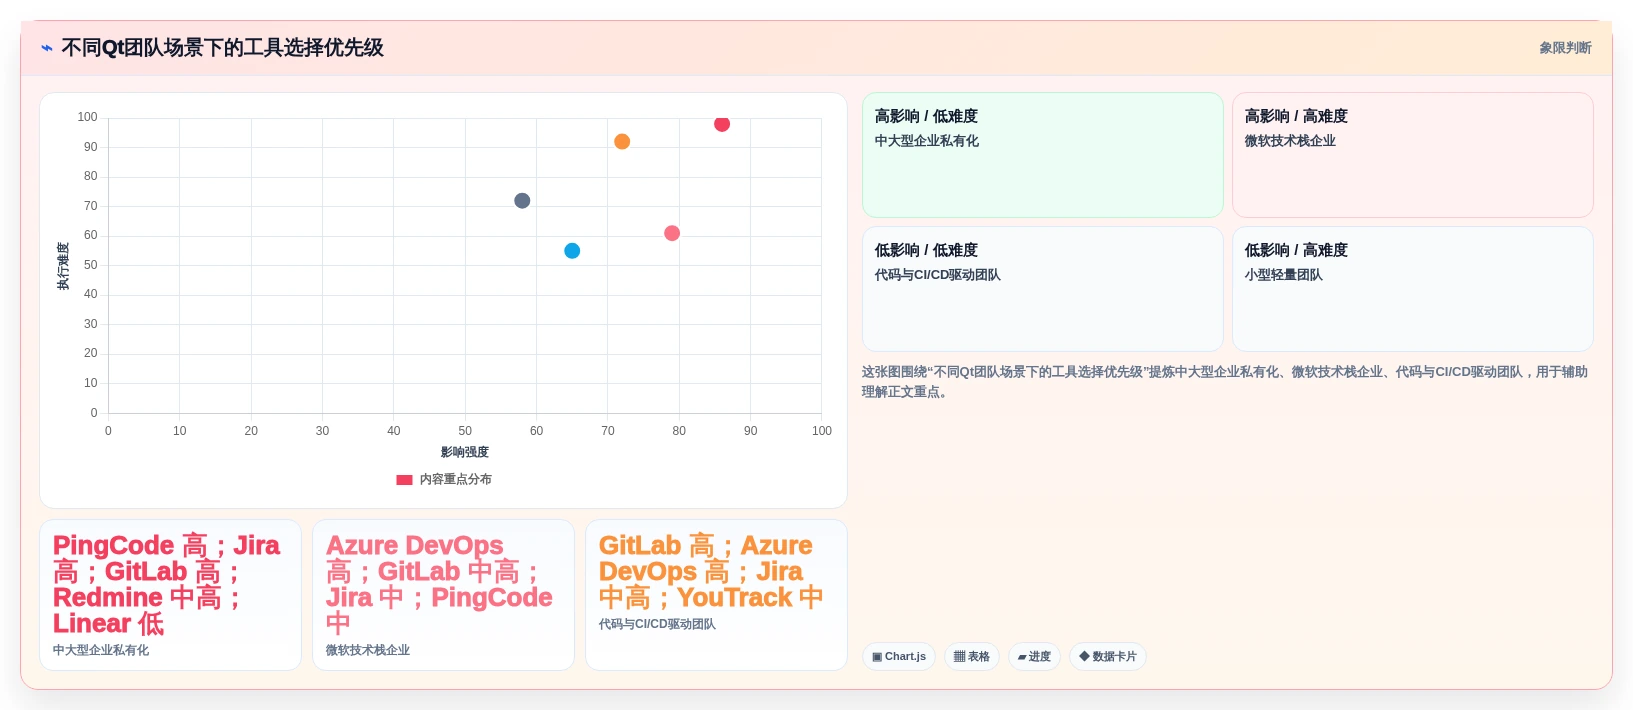Click 代码与CI/CD驱动团队 text in quadrant card
1633x710 pixels.
pyautogui.click(x=938, y=275)
